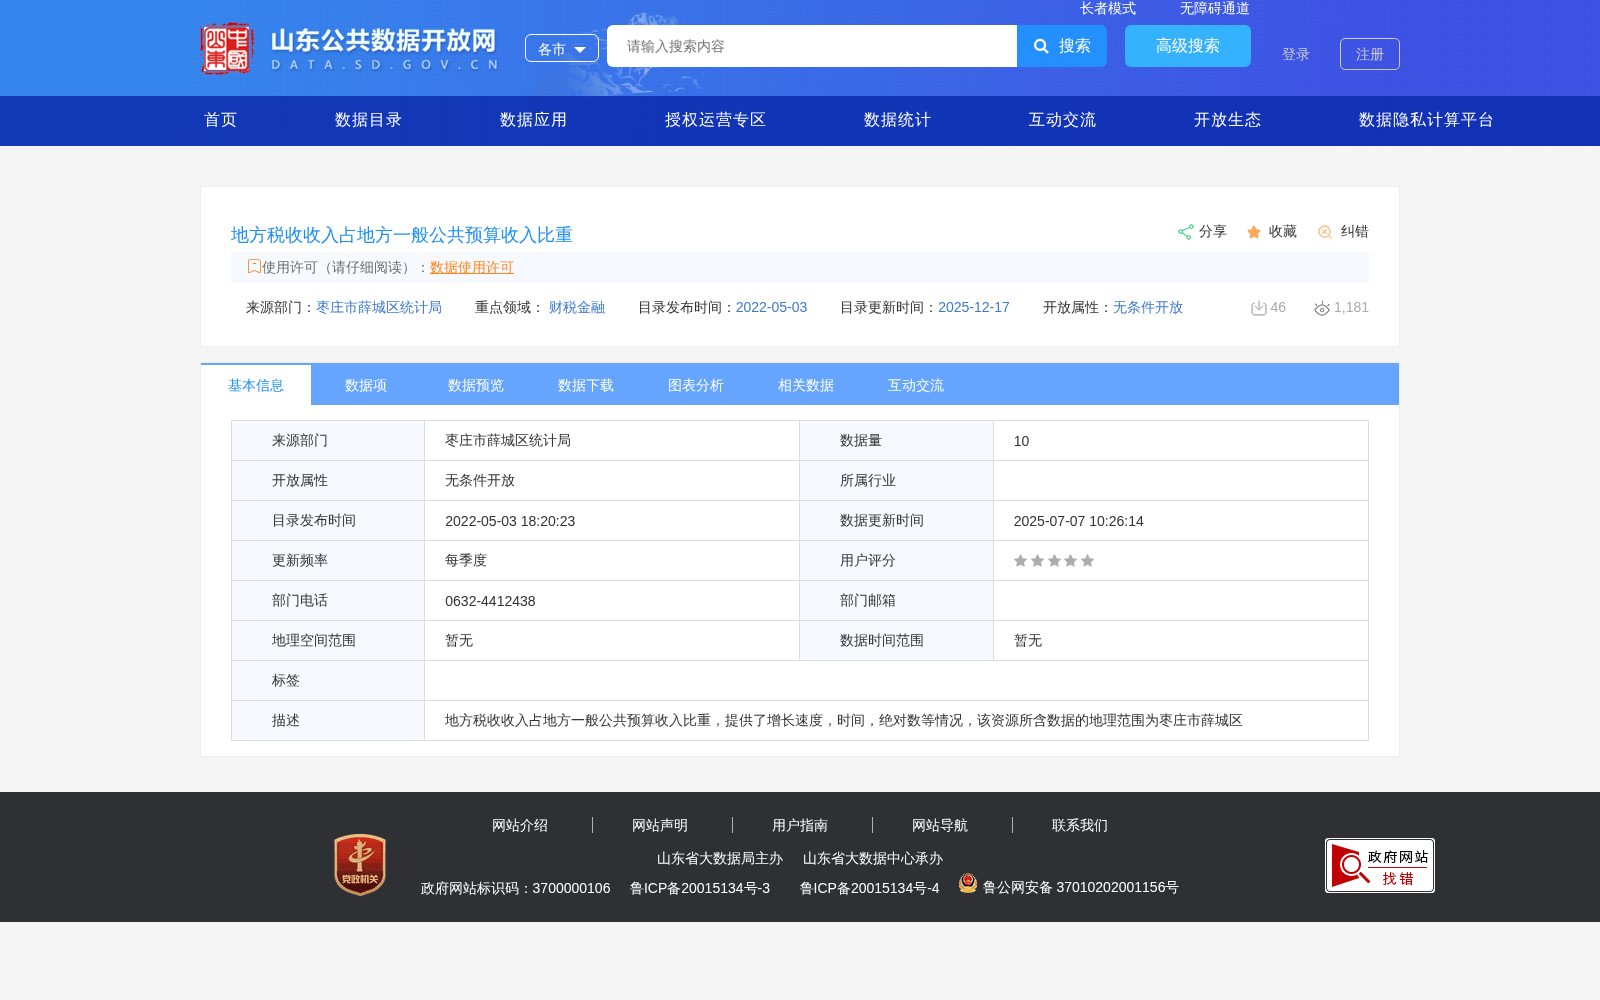
Task: Open 数据隐私计算平台 navigation item
Action: (1427, 120)
